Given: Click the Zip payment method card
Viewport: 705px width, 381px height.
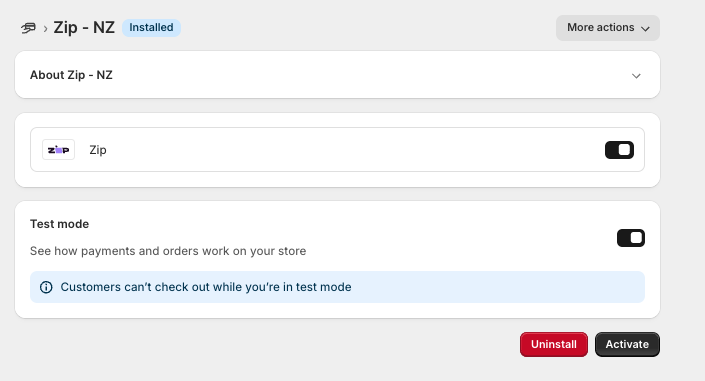Looking at the screenshot, I should coord(337,150).
